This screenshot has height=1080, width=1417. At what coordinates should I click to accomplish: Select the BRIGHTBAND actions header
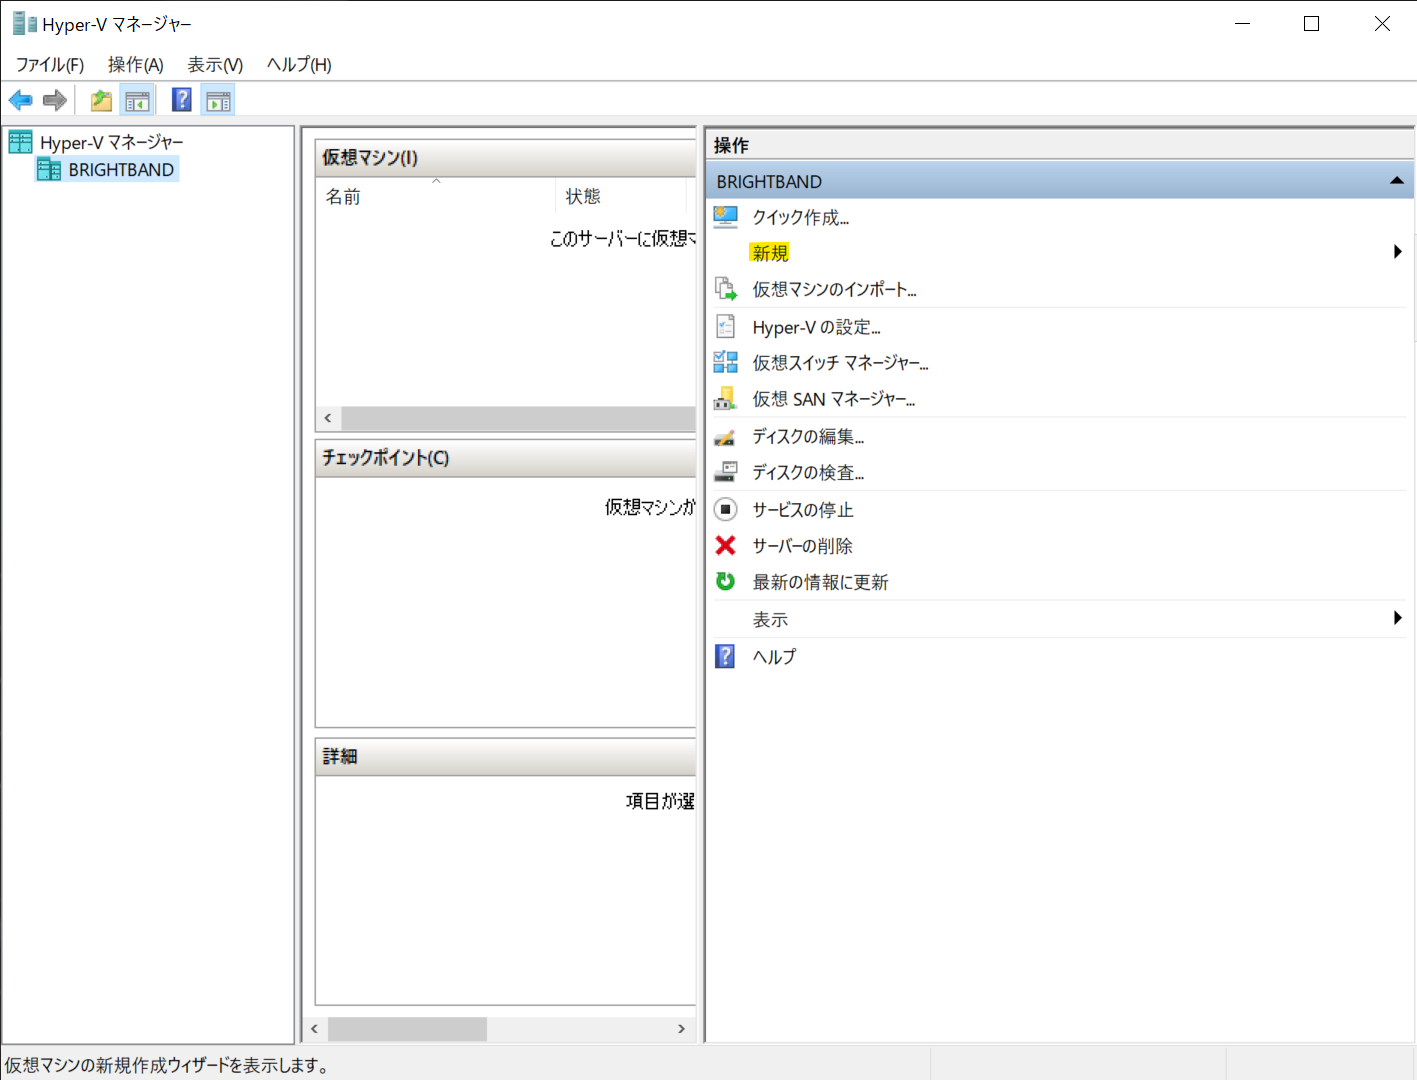tap(1060, 181)
